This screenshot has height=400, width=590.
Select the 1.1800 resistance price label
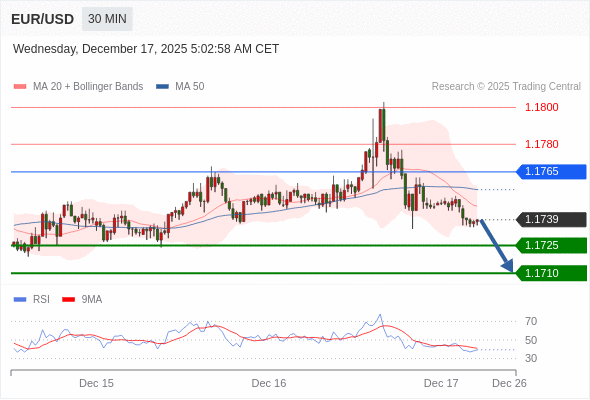541,107
